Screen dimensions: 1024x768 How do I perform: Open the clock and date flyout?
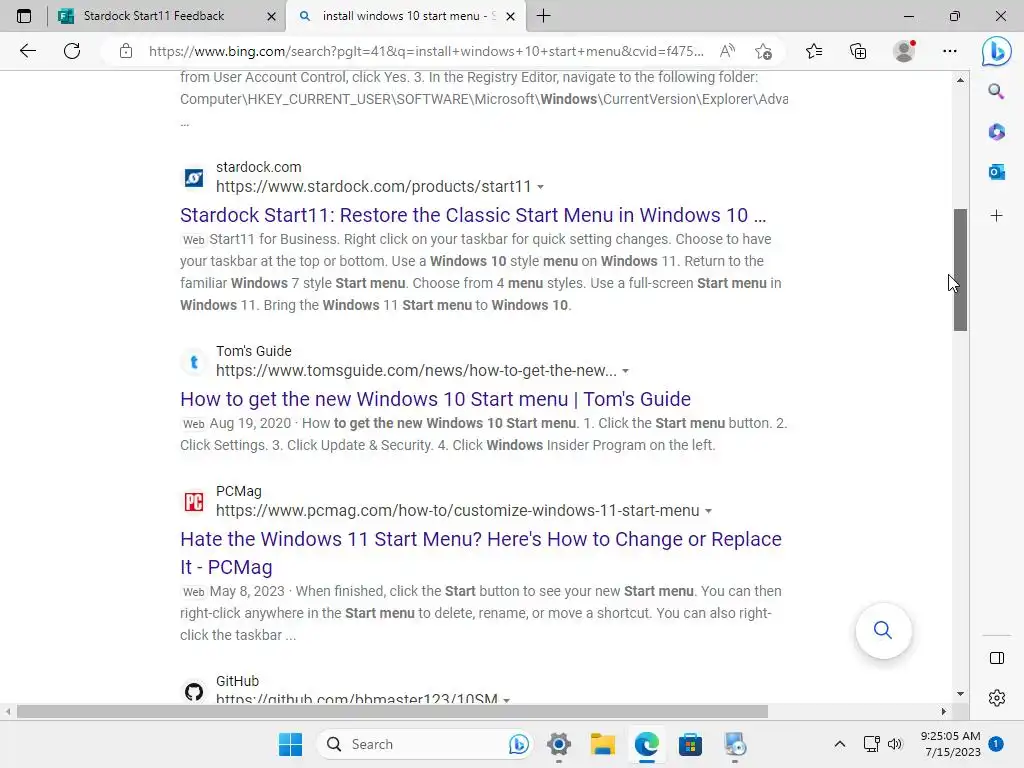(950, 744)
